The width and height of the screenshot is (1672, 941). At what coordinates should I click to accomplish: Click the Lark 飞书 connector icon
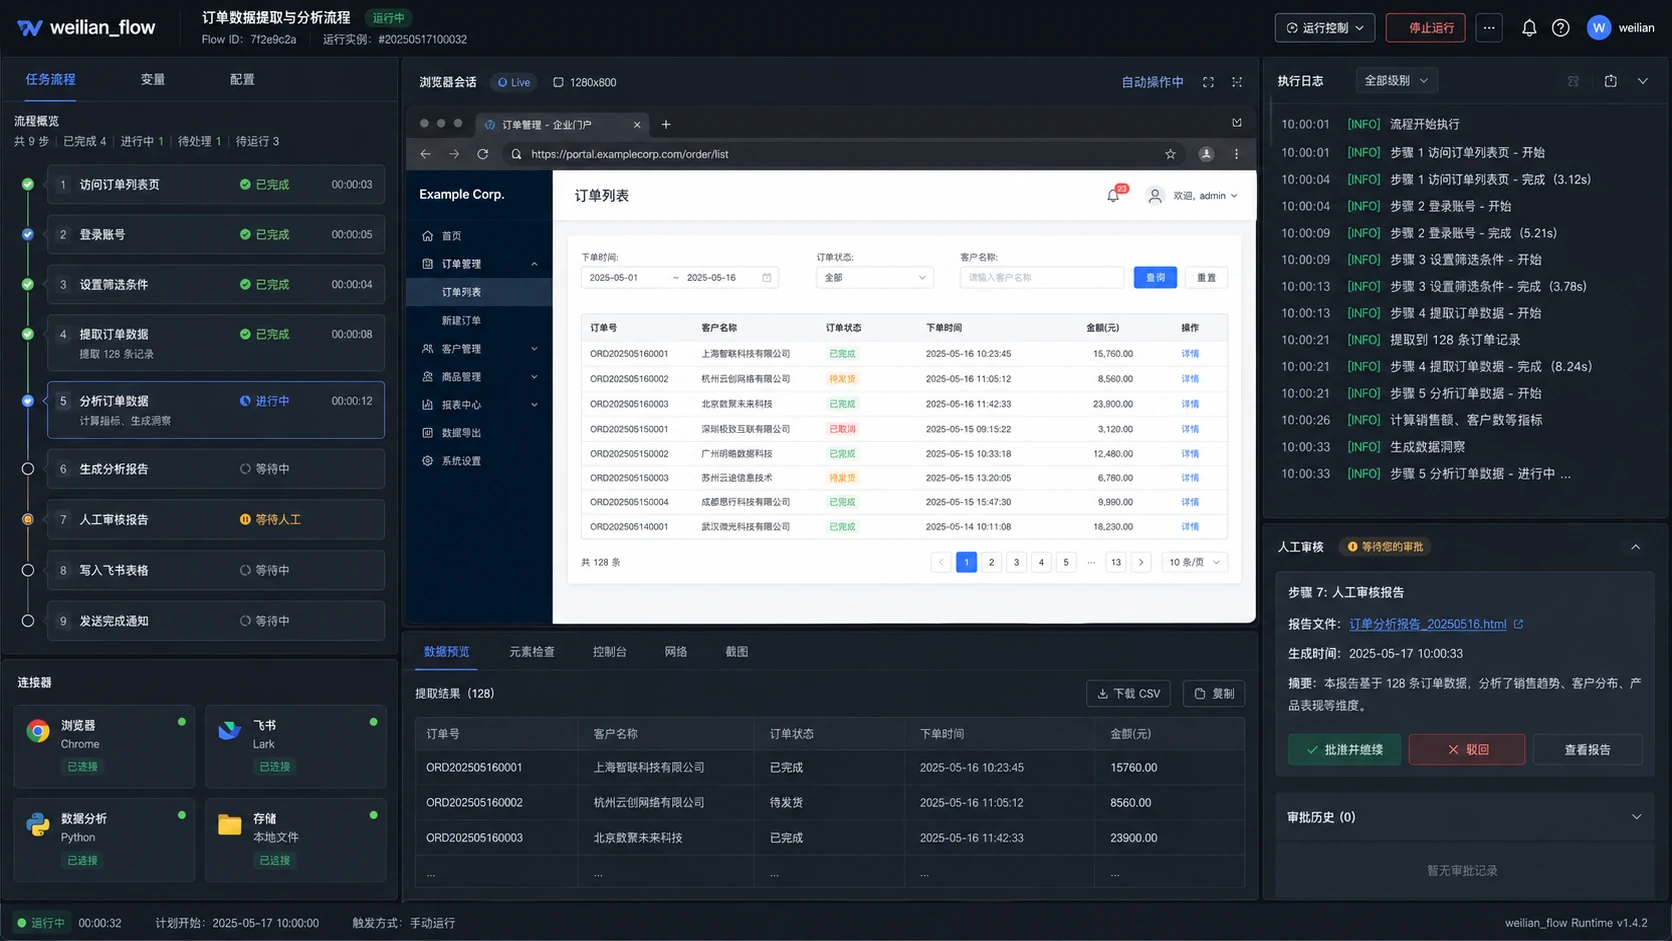[230, 731]
